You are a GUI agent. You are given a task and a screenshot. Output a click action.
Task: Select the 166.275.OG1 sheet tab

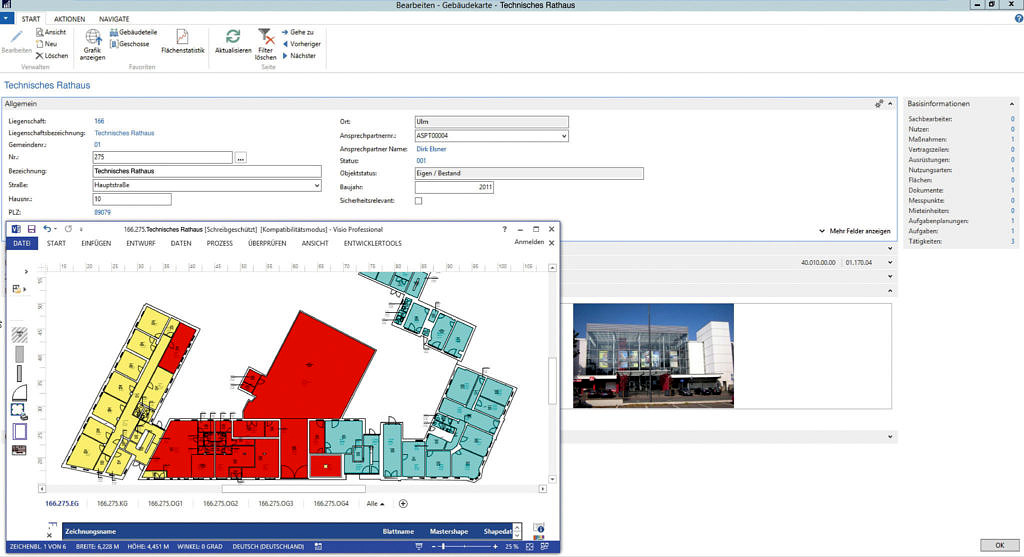[x=166, y=504]
